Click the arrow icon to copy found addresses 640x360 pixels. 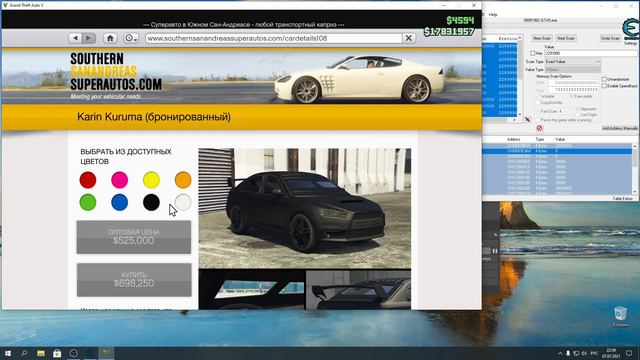click(527, 120)
